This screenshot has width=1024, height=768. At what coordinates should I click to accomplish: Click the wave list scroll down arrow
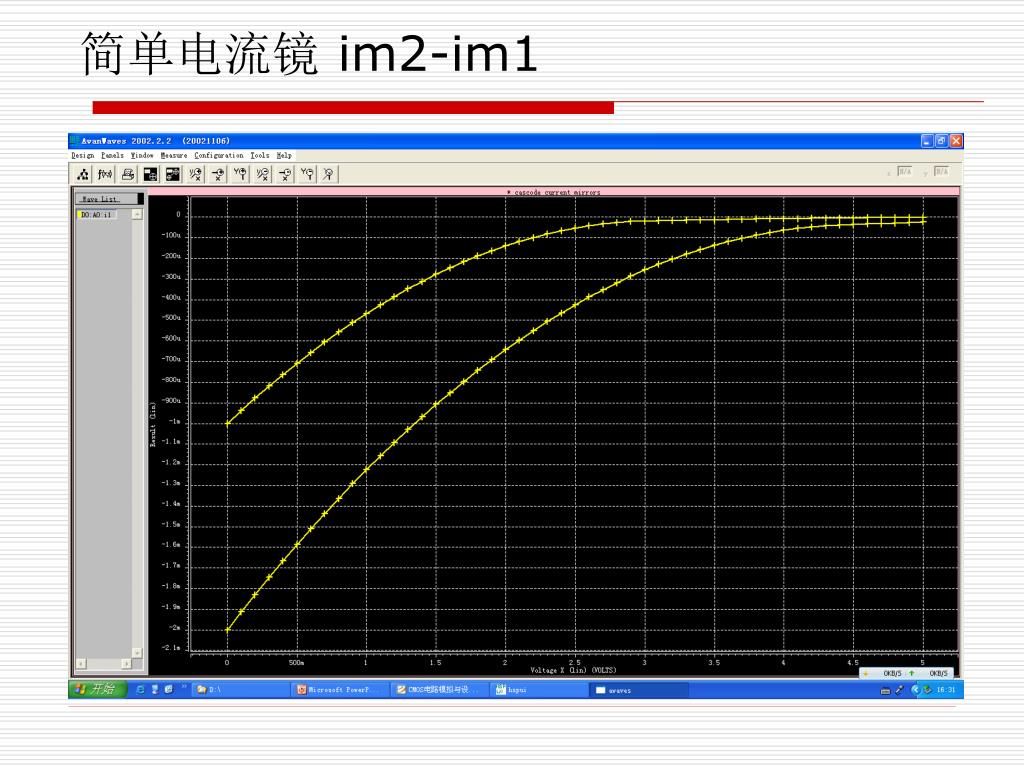point(137,652)
